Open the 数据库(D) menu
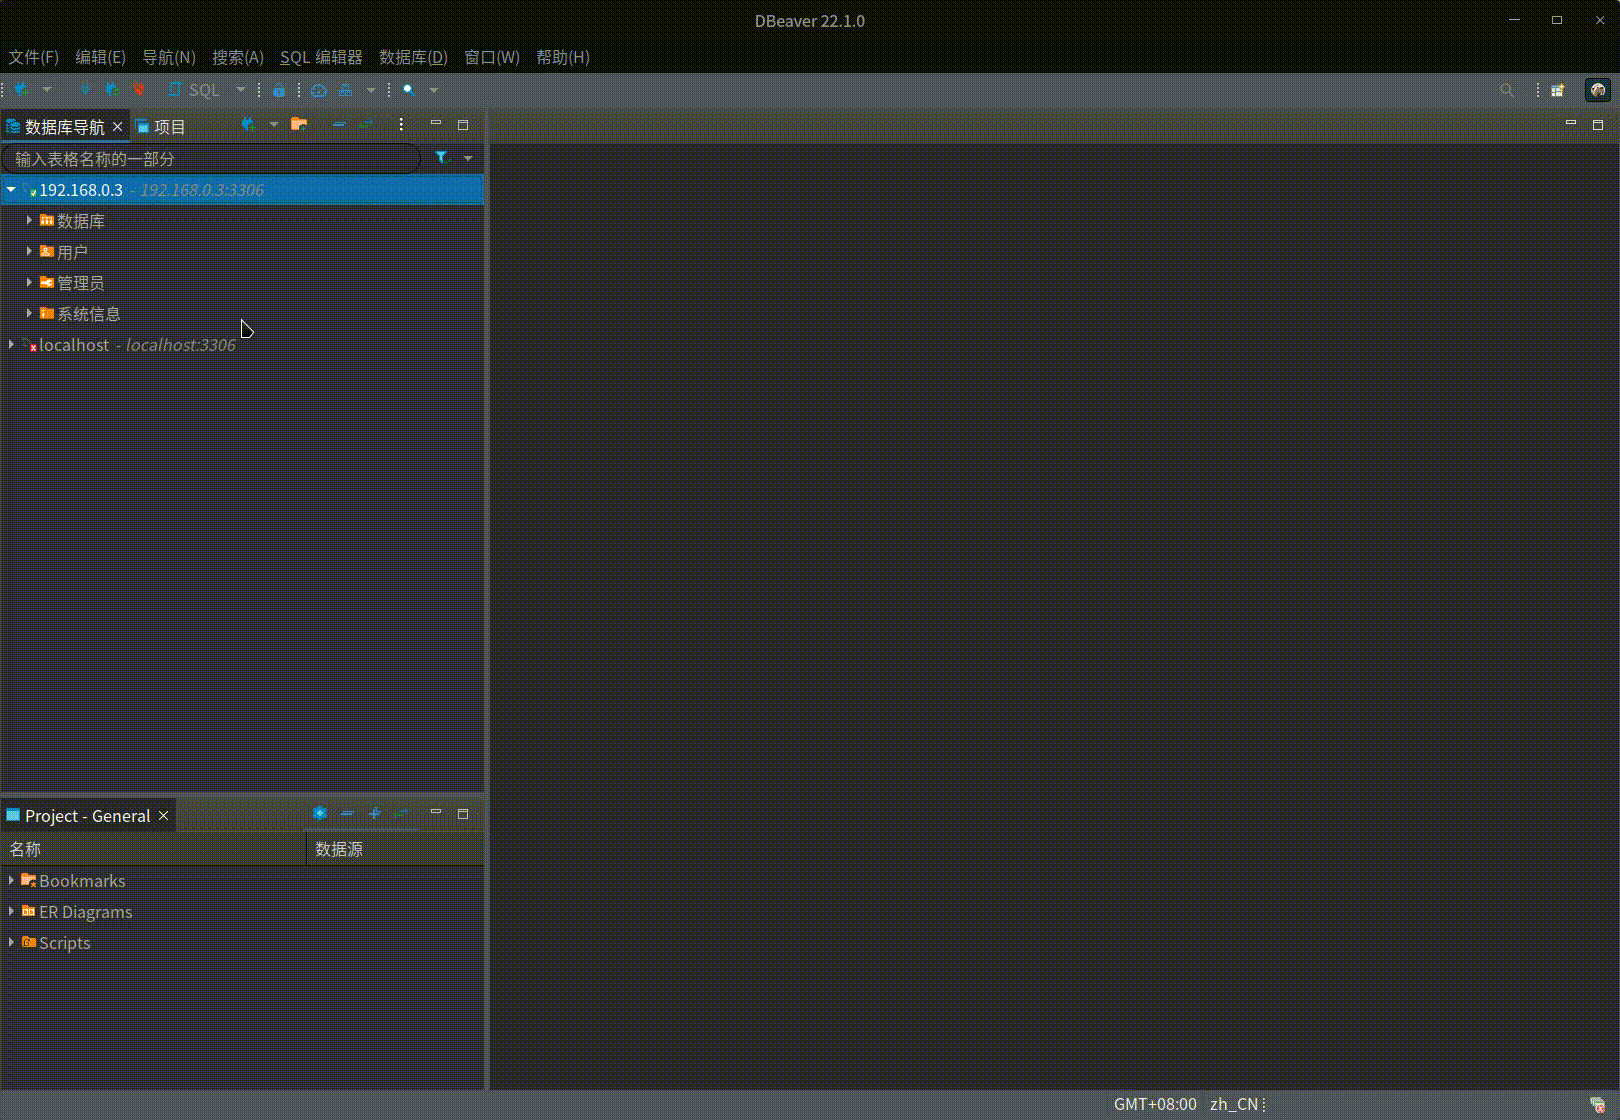 pyautogui.click(x=413, y=57)
